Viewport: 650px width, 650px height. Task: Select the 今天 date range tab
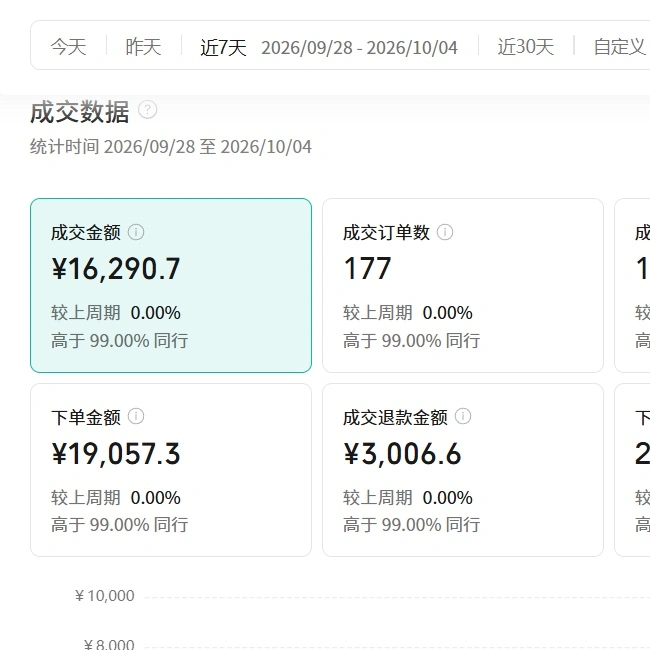[68, 47]
